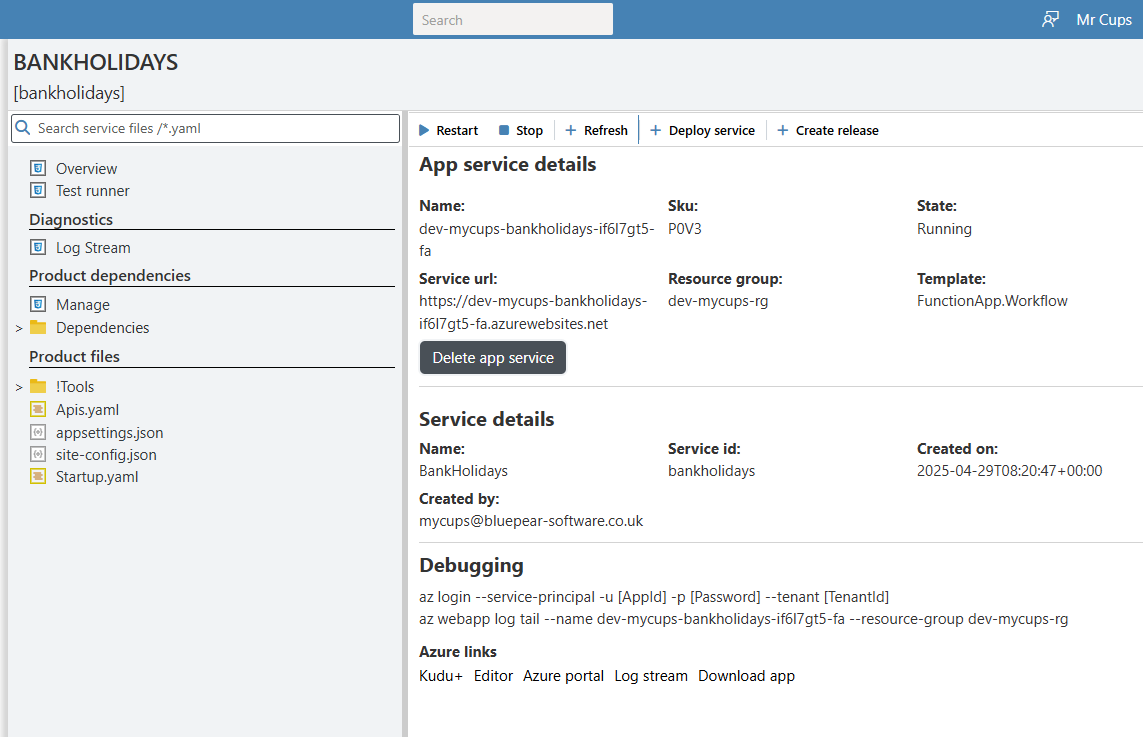
Task: Click Deploy service in toolbar
Action: (x=711, y=130)
